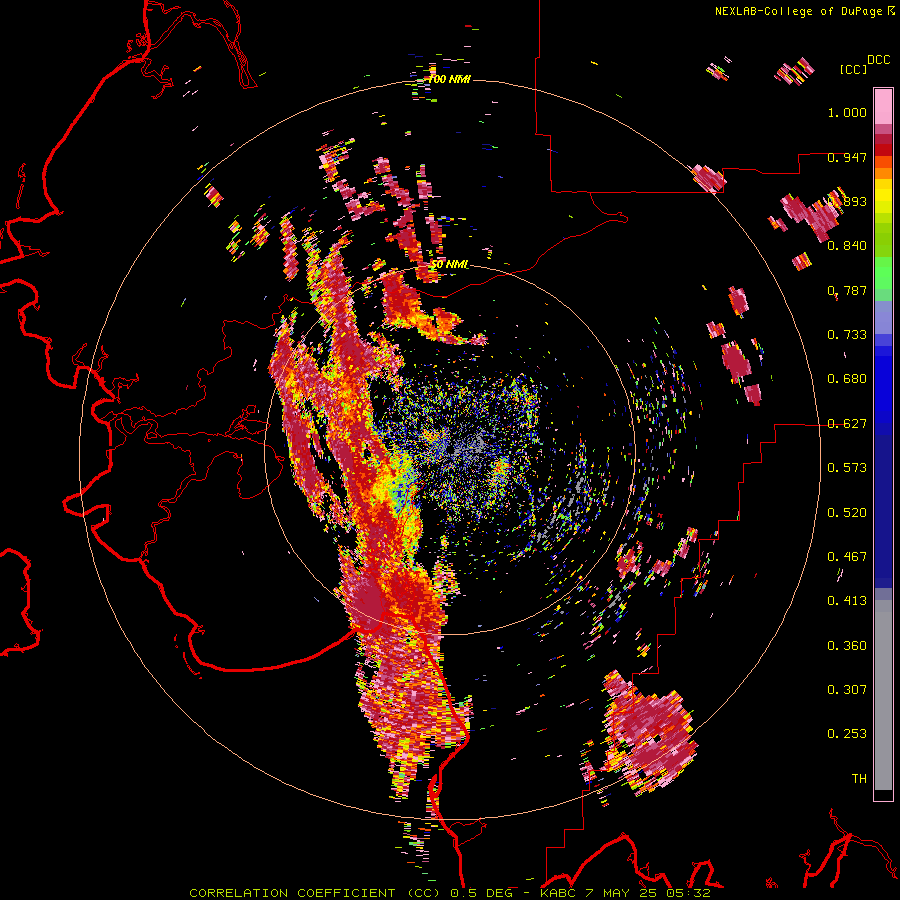900x900 pixels.
Task: Pick the light pink band of color bar
Action: (x=883, y=107)
